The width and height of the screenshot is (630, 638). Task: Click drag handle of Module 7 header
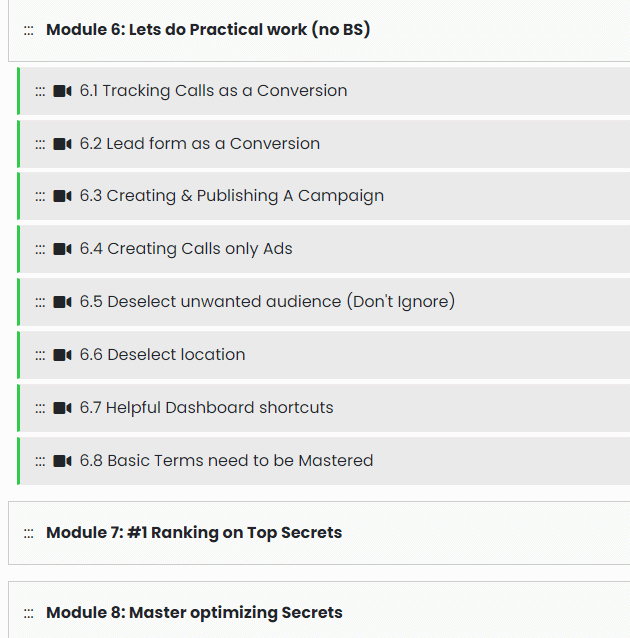pyautogui.click(x=29, y=533)
